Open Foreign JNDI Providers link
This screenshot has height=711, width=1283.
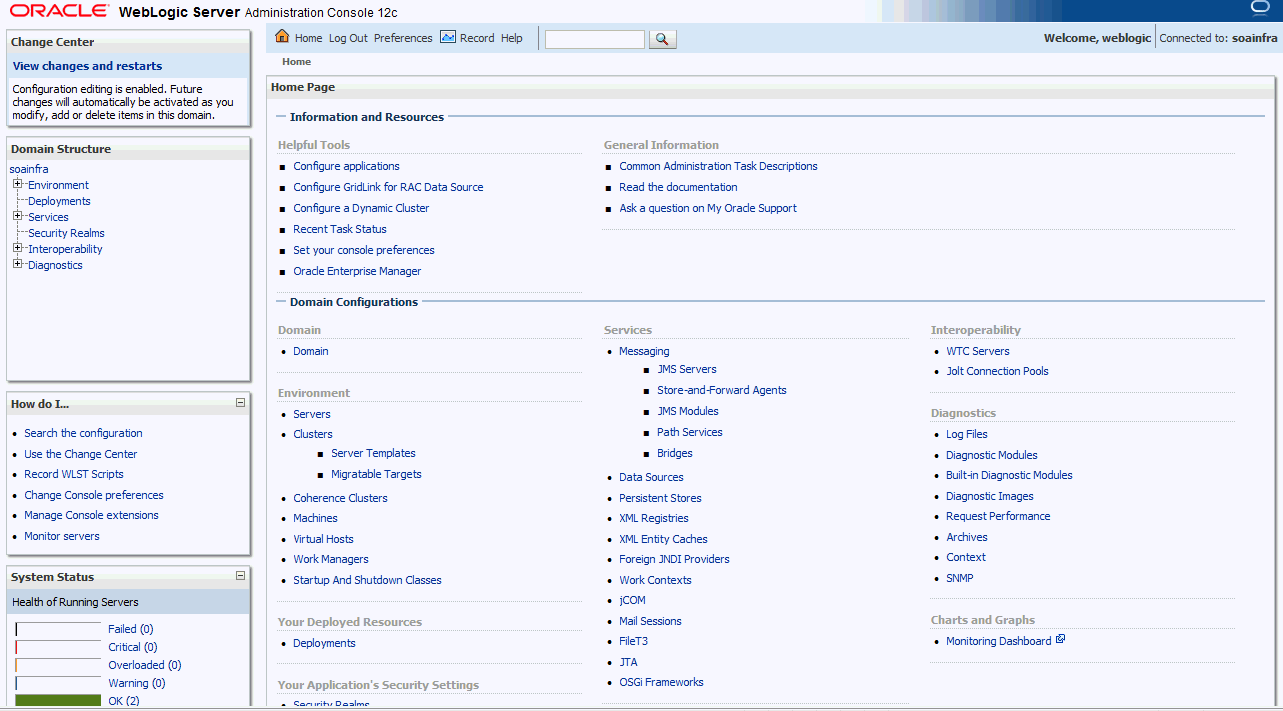tap(674, 559)
